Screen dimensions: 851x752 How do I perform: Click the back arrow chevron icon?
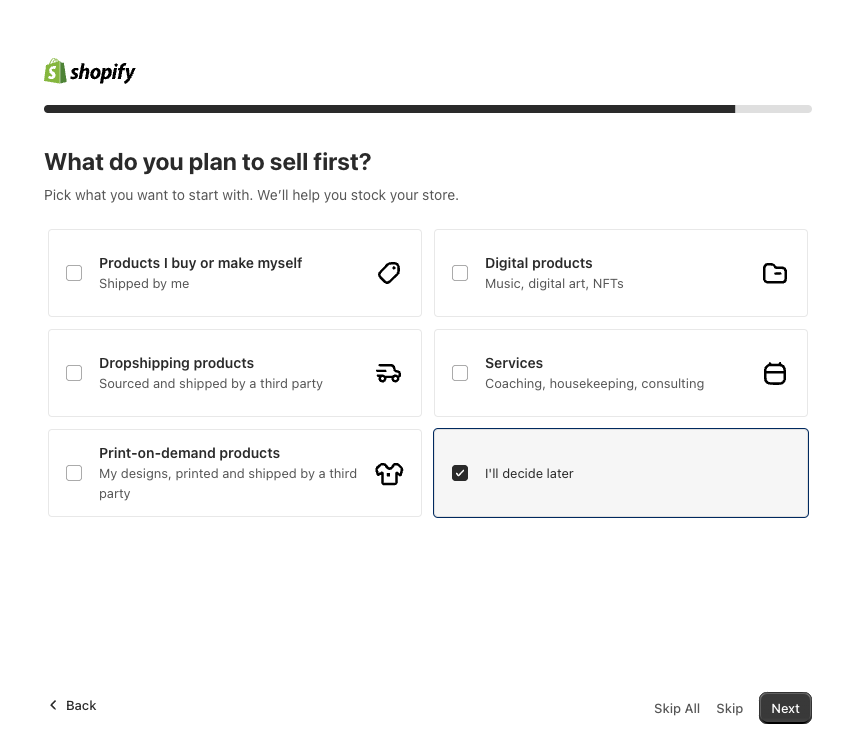pyautogui.click(x=54, y=705)
